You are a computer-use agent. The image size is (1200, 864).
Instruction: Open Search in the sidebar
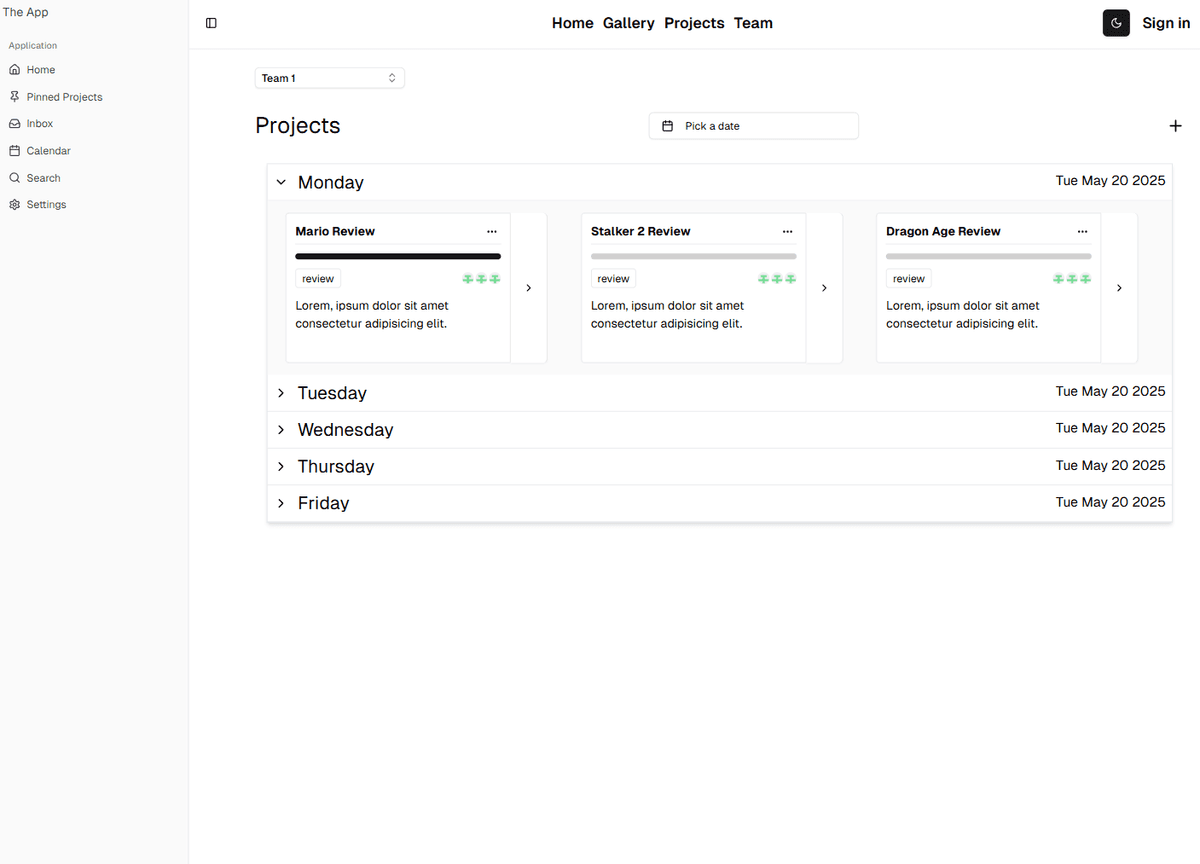[x=43, y=178]
